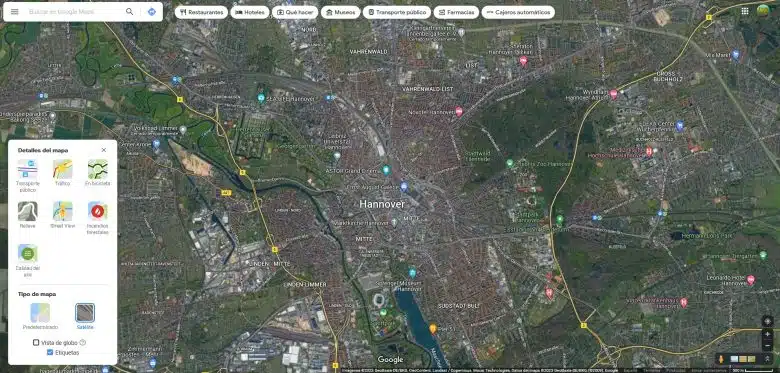The width and height of the screenshot is (780, 373).
Task: Uncheck the Etiquetas checkbox
Action: click(x=50, y=352)
